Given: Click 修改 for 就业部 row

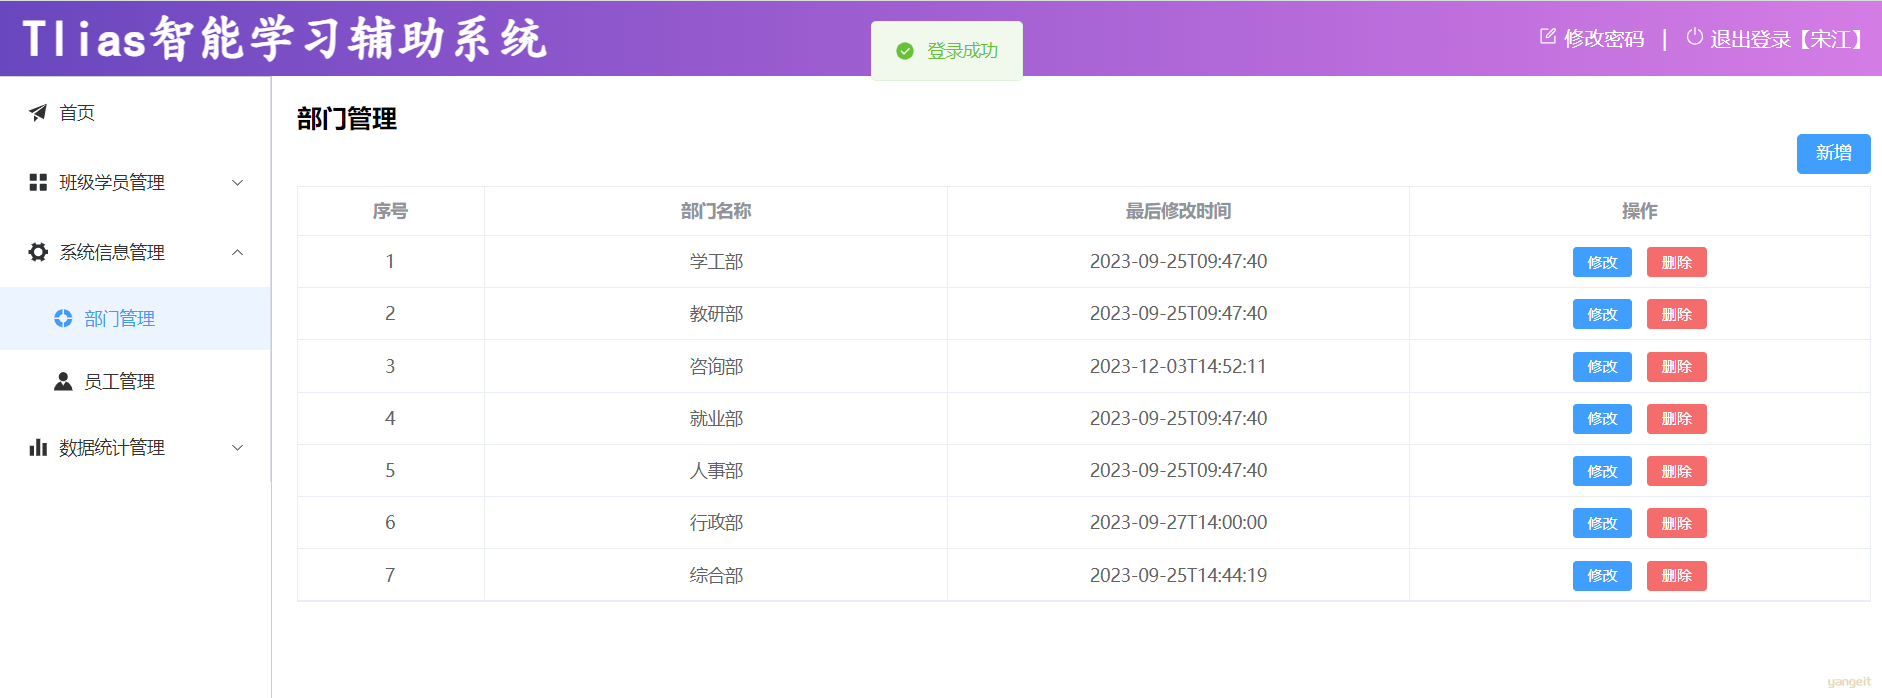Looking at the screenshot, I should 1602,419.
